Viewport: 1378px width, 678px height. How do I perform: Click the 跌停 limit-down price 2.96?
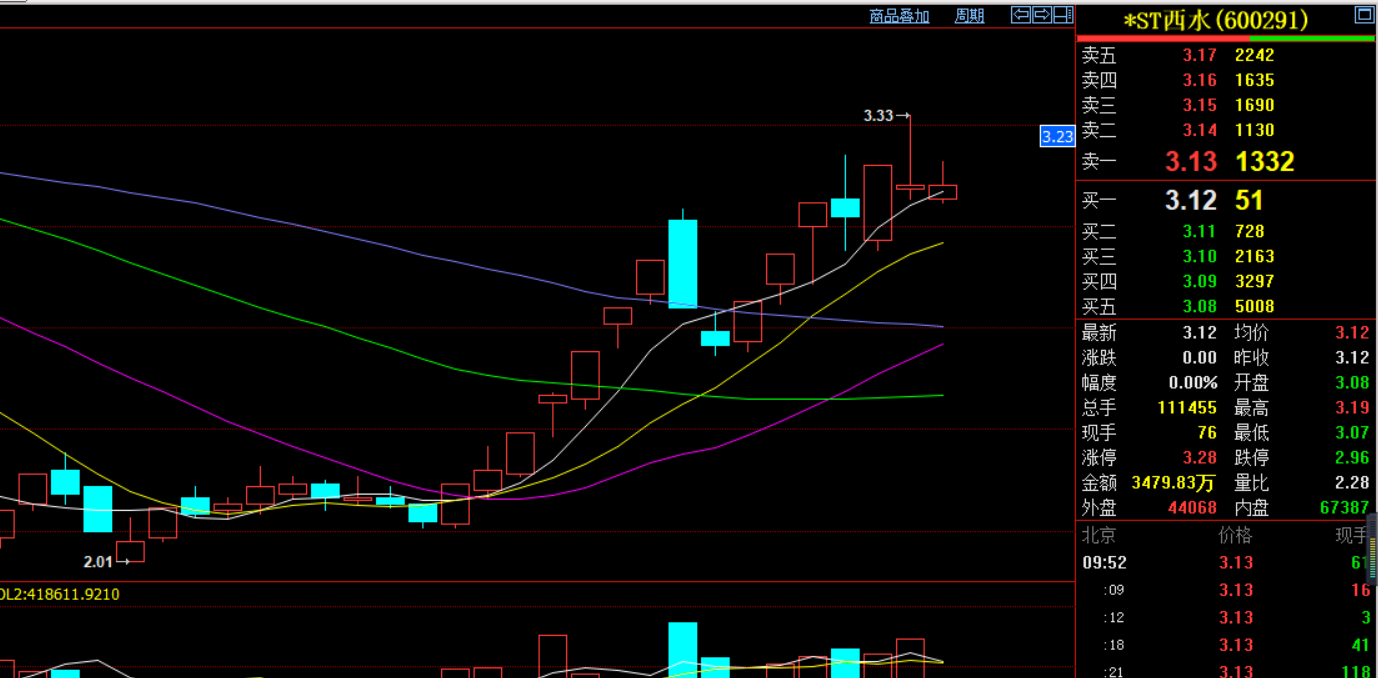pos(1352,458)
